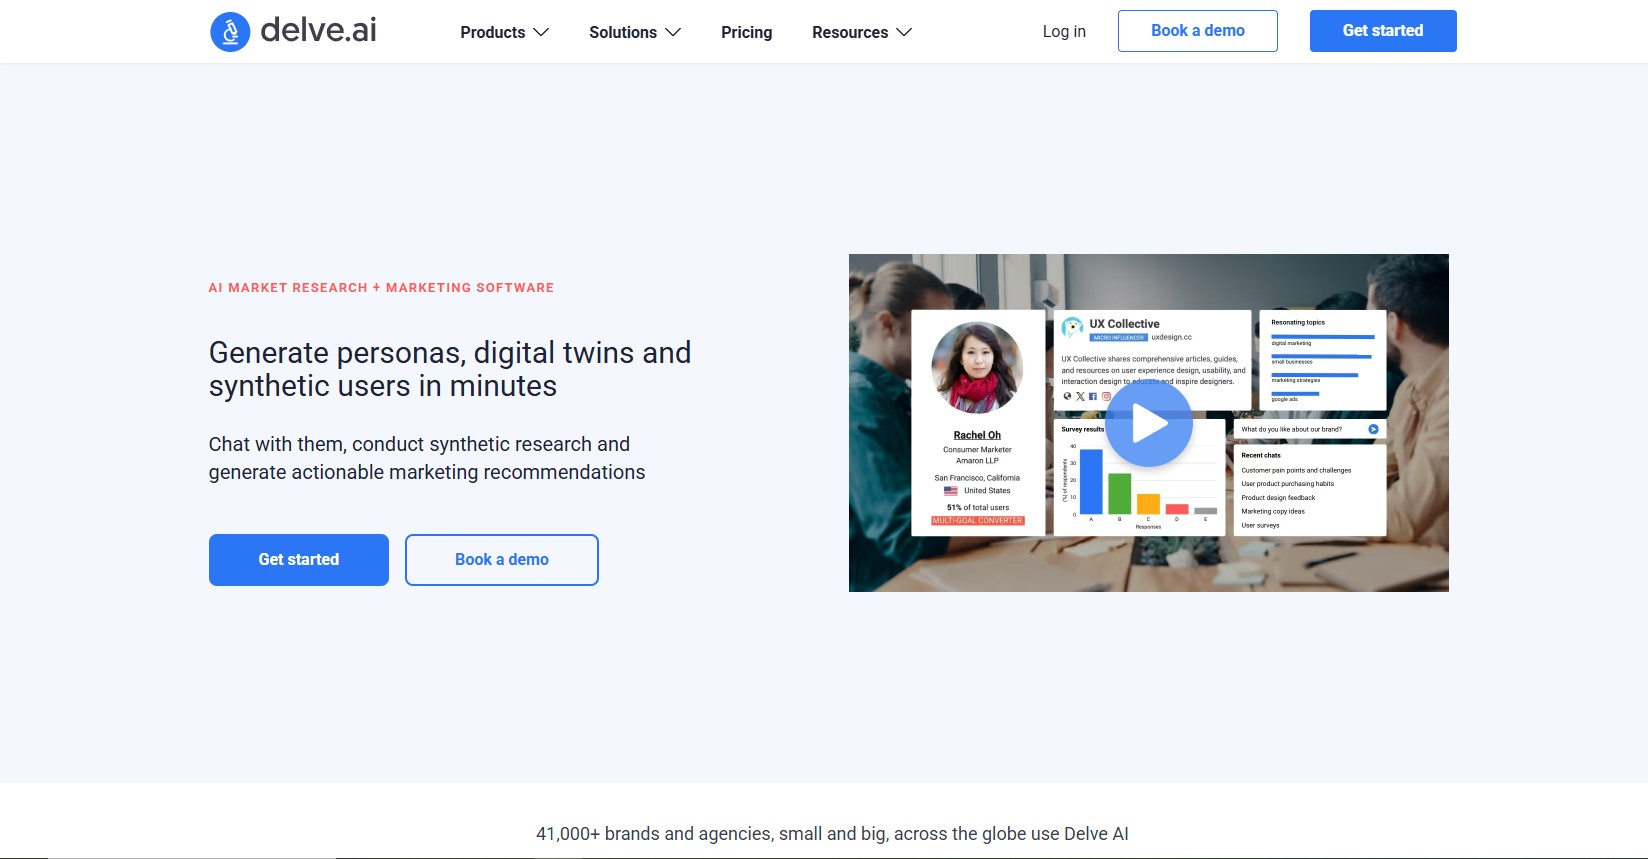Expand the Resources menu chevron
The height and width of the screenshot is (859, 1648).
[x=904, y=32]
